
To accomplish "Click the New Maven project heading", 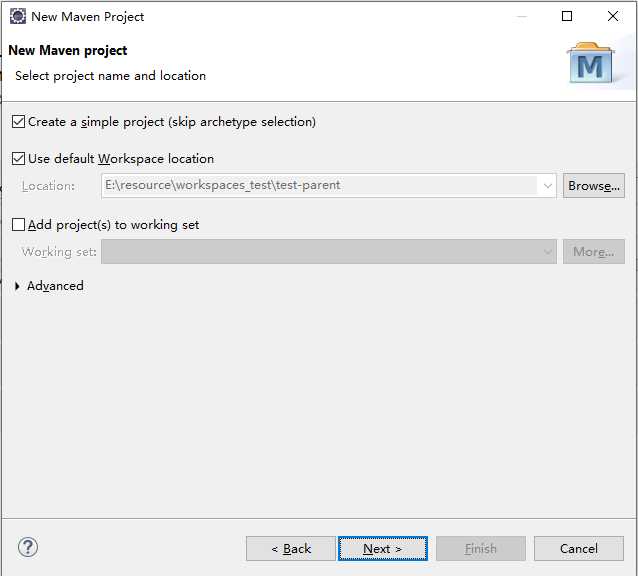I will [x=68, y=50].
